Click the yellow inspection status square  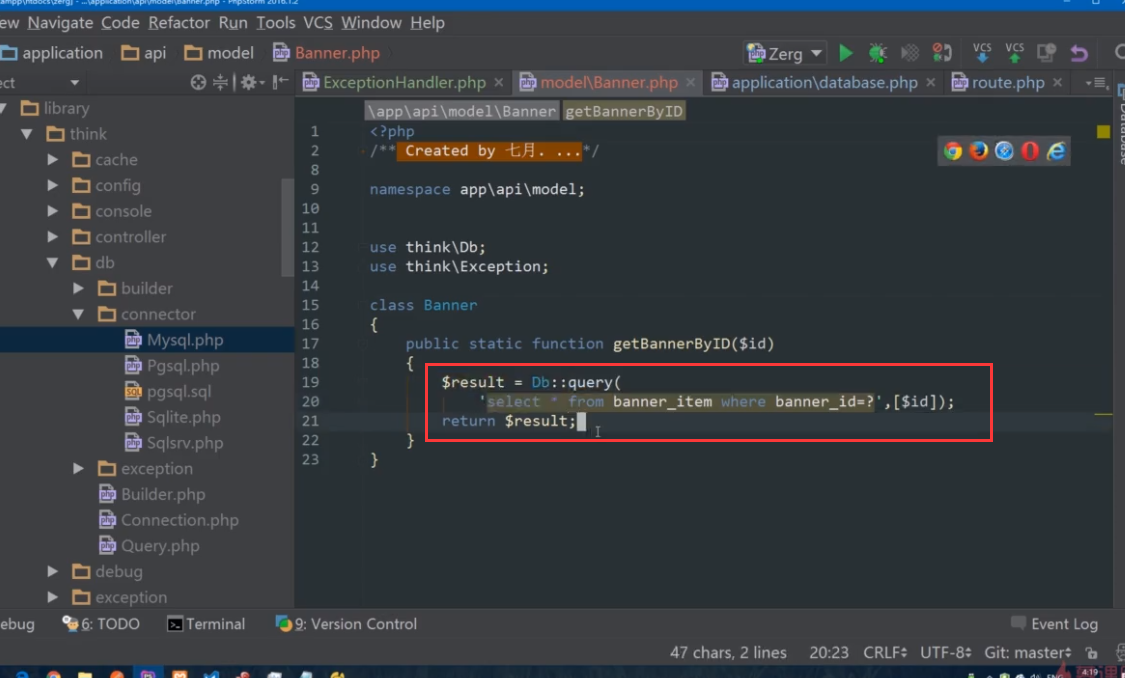[1103, 131]
